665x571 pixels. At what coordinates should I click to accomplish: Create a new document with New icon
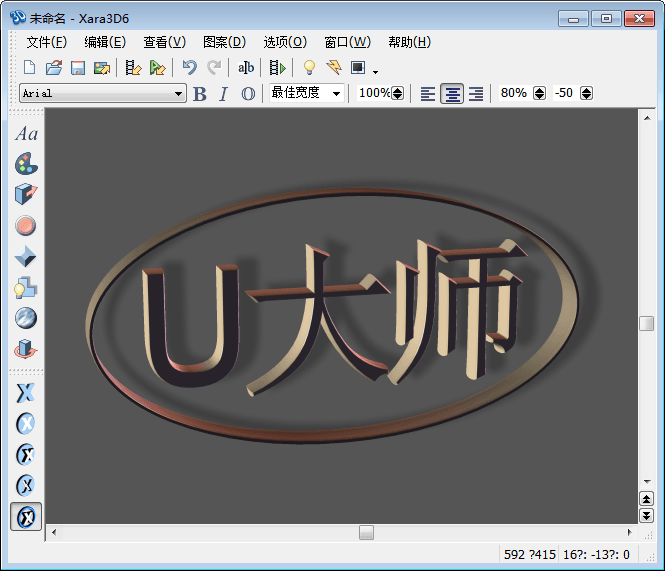pyautogui.click(x=30, y=67)
